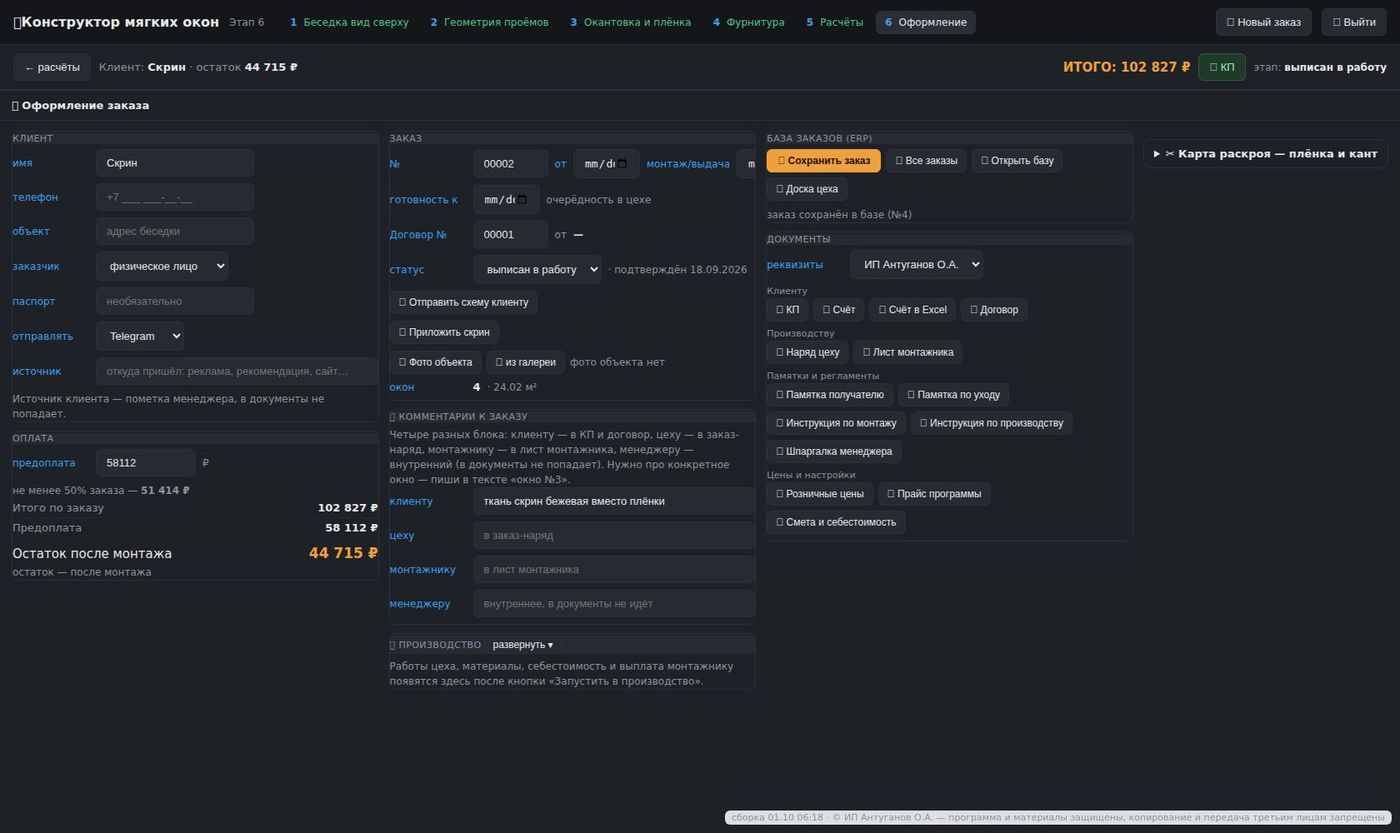Click the Фото объекта button
Viewport: 1400px width, 833px height.
pos(435,362)
